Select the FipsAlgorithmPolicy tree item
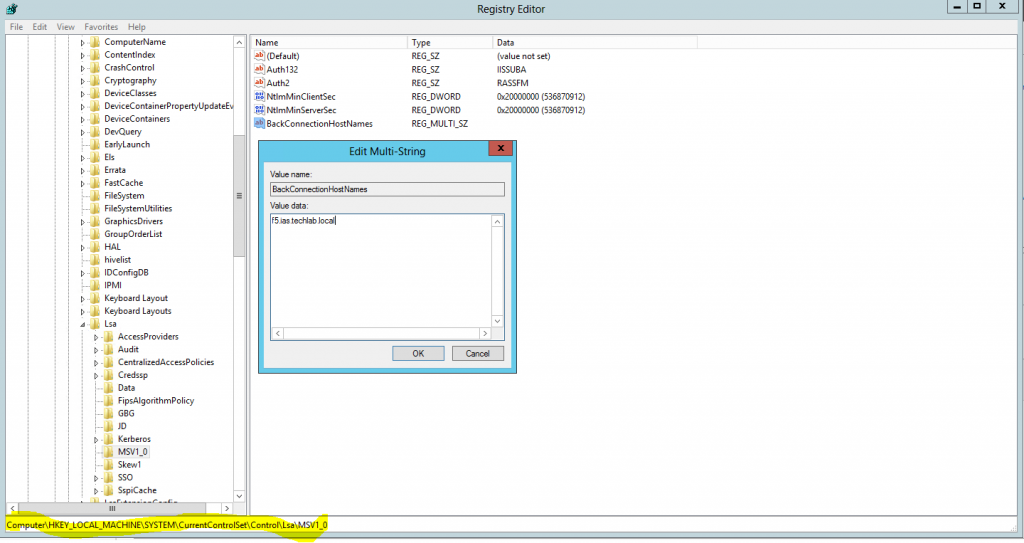Viewport: 1024px width, 543px height. [x=155, y=401]
